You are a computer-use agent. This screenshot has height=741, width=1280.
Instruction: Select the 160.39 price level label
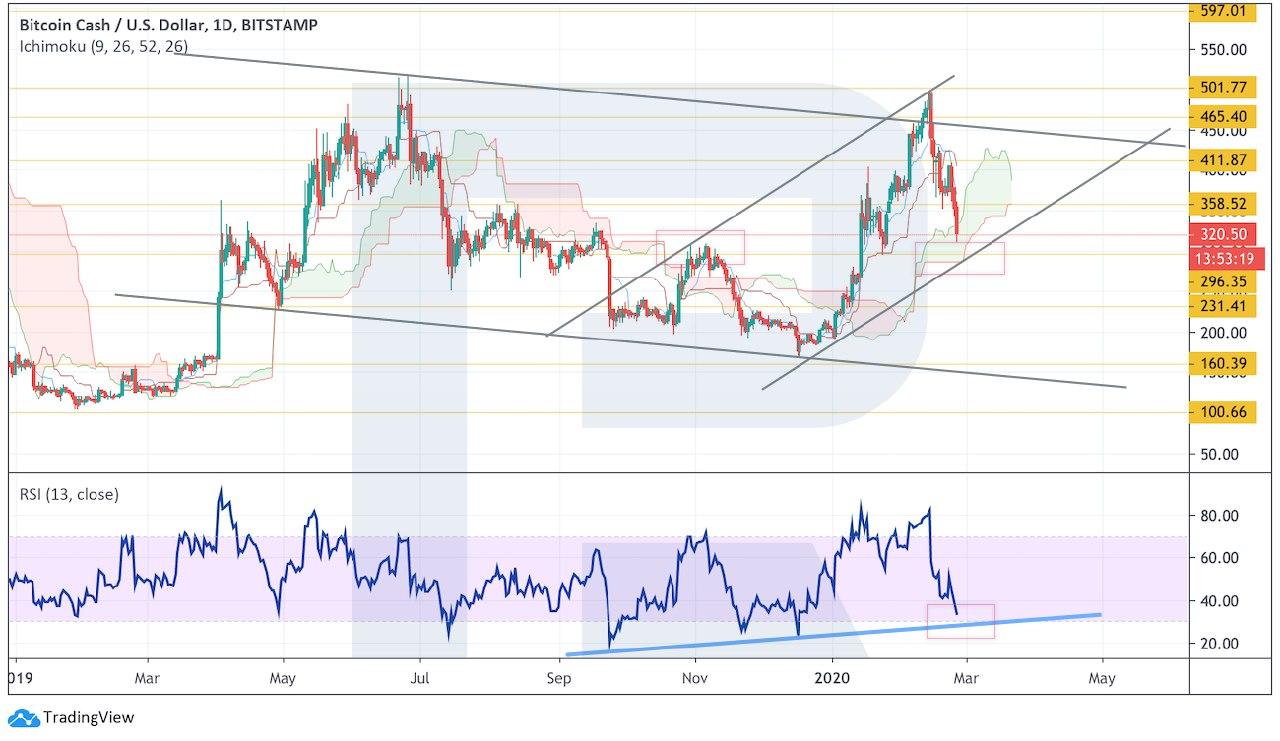click(x=1222, y=363)
